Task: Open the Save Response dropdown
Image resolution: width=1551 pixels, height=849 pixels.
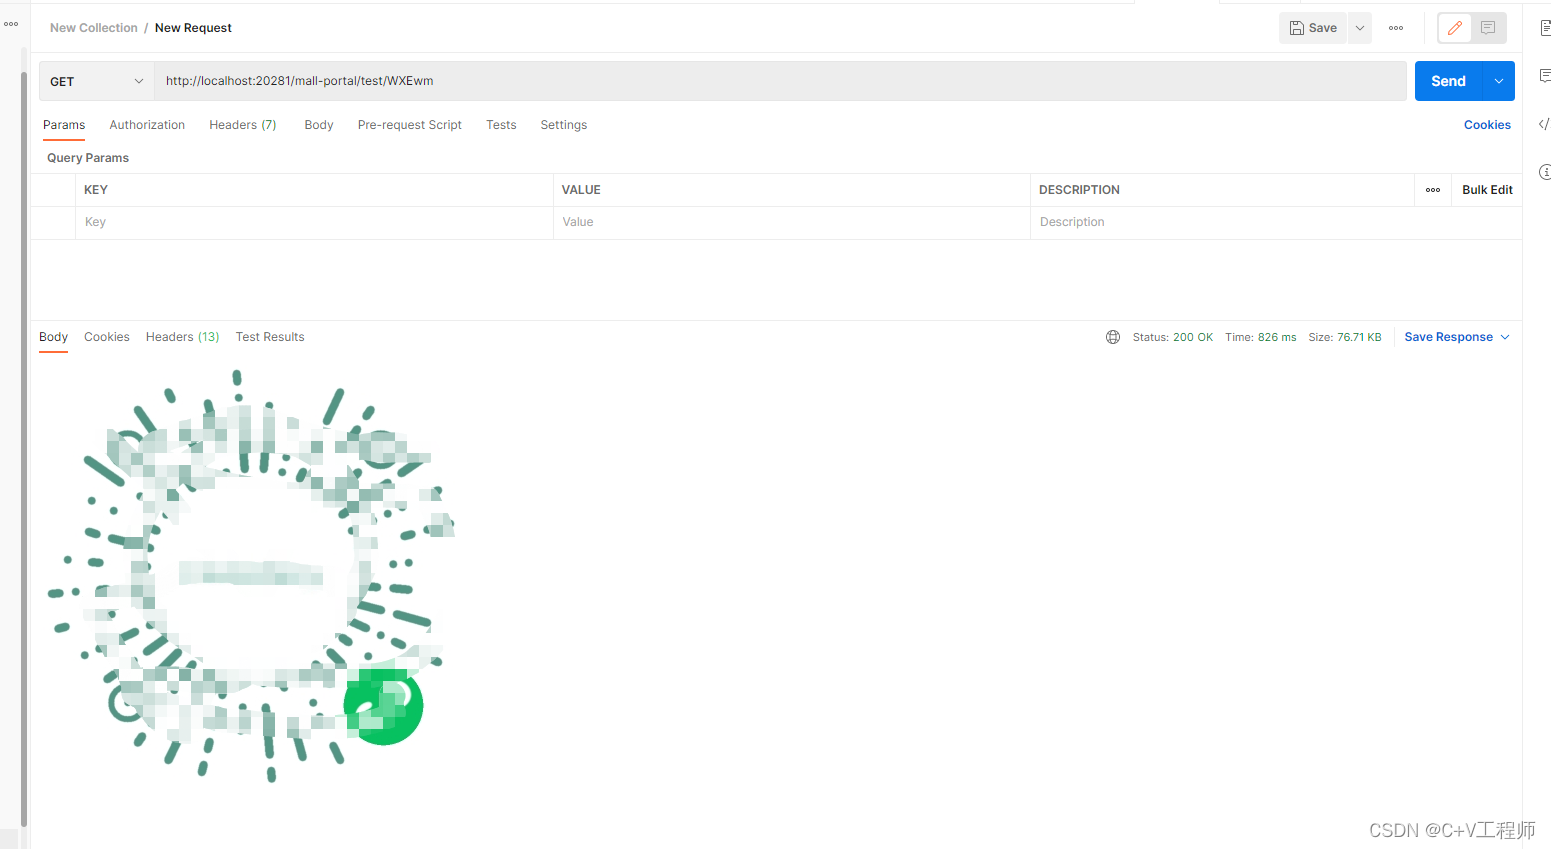Action: click(x=1457, y=337)
